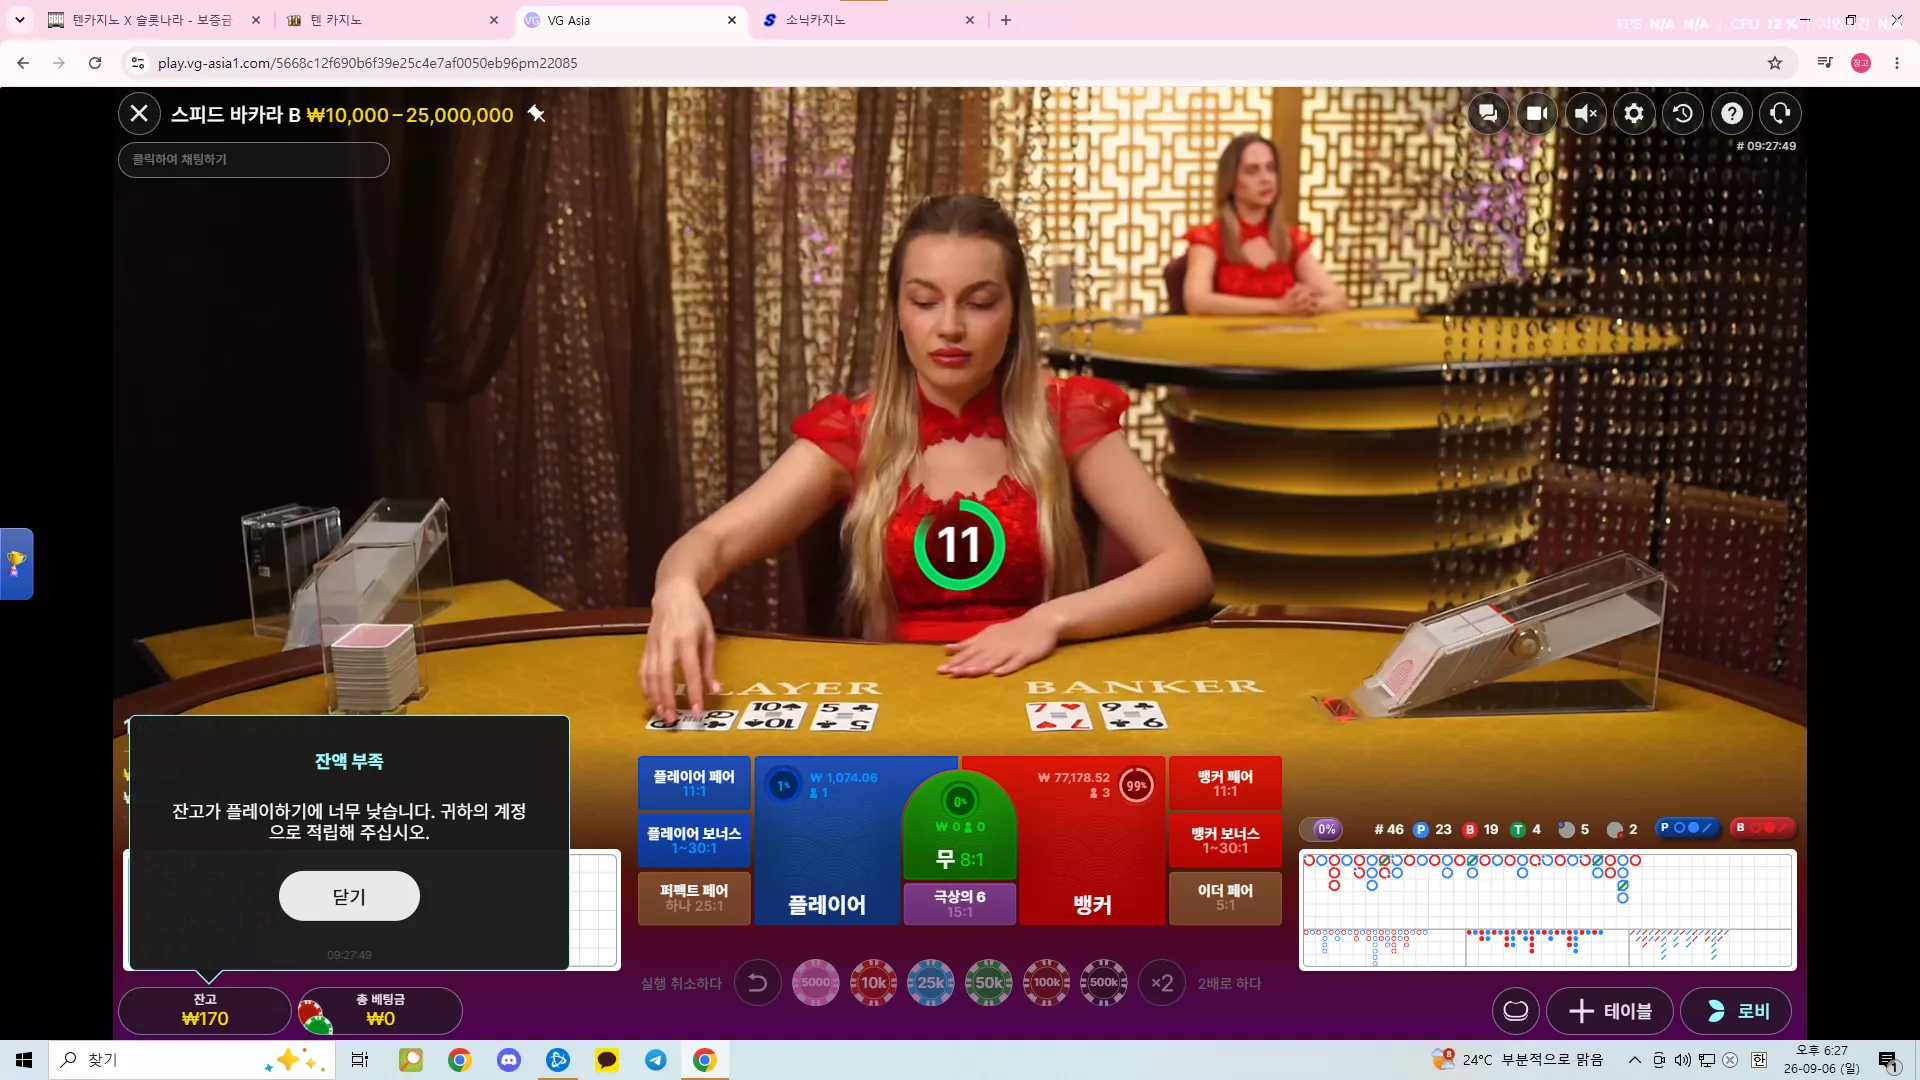
Task: Open the game settings gear
Action: click(1634, 114)
